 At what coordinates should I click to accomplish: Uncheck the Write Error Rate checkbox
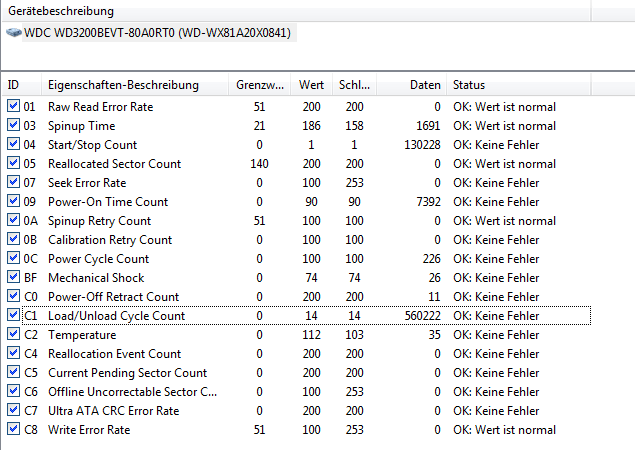tap(13, 429)
